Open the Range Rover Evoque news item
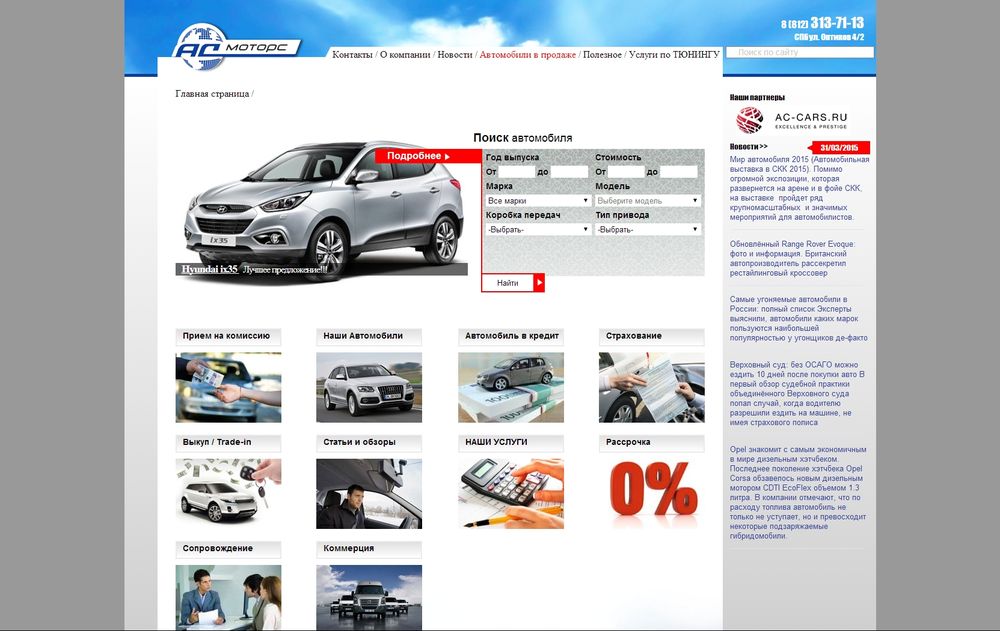The width and height of the screenshot is (1000, 631). pyautogui.click(x=793, y=258)
